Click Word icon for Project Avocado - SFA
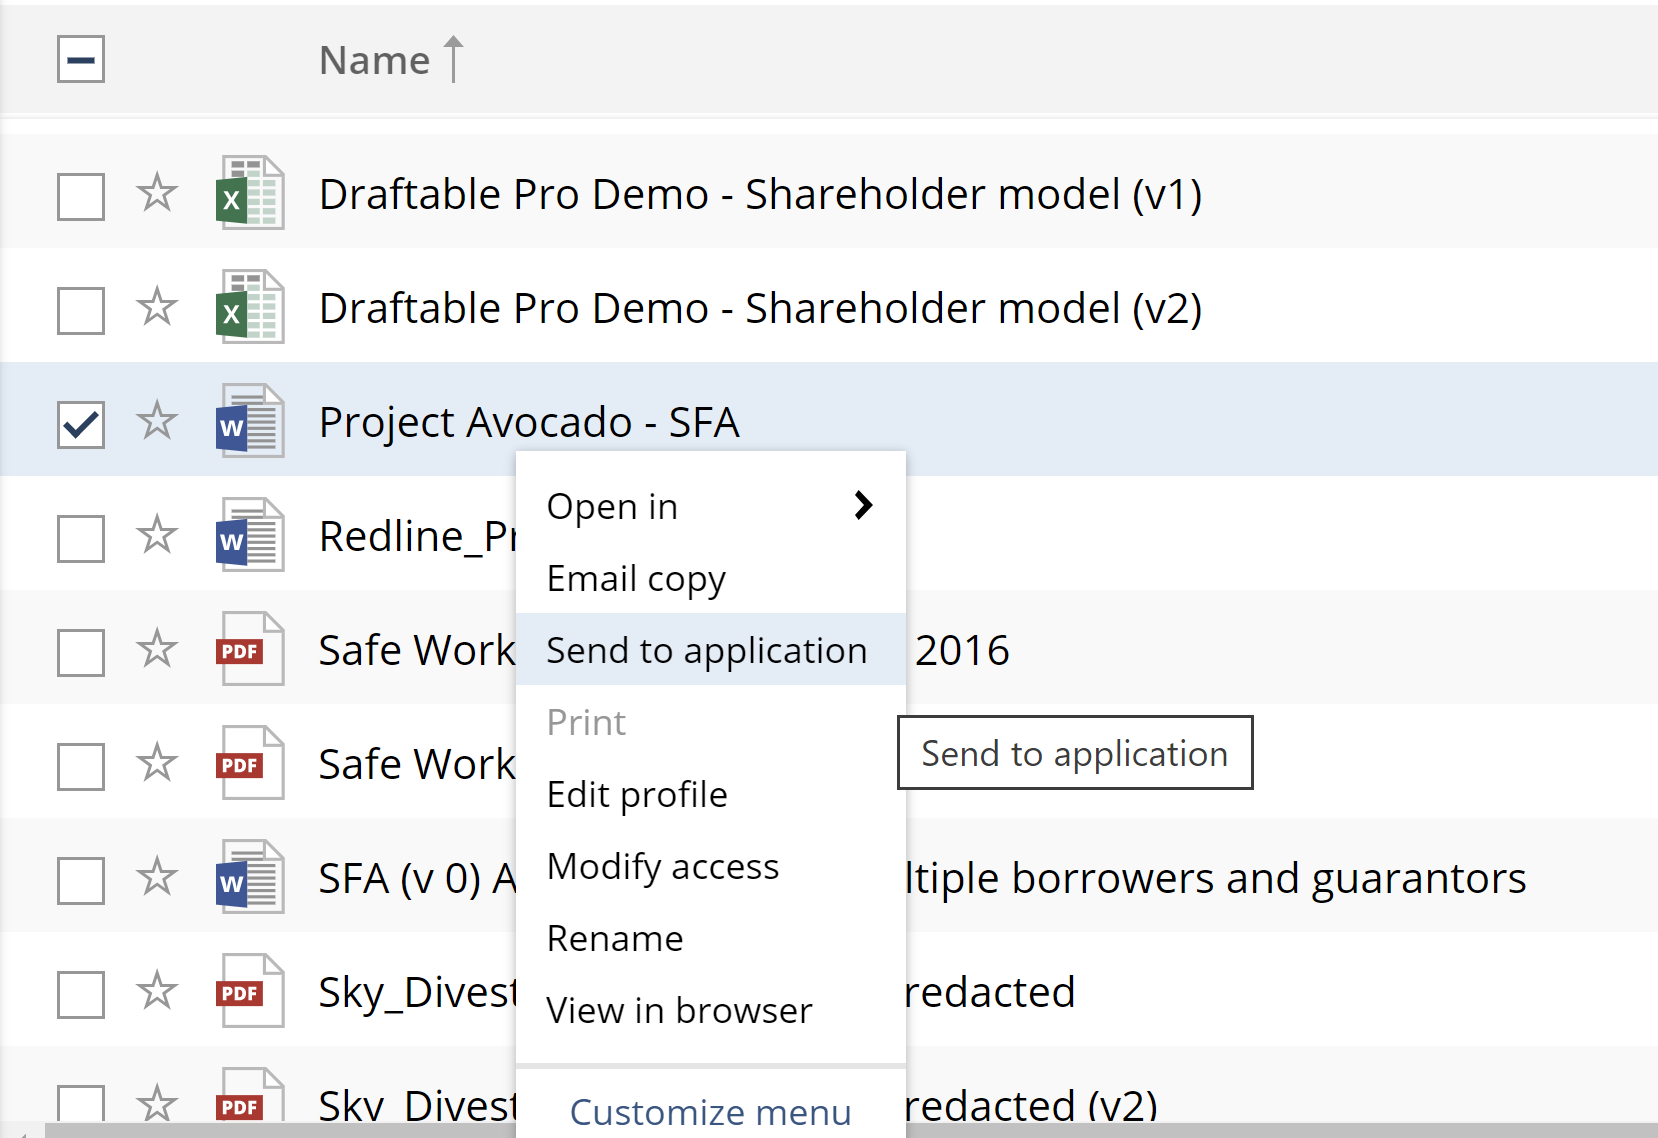This screenshot has width=1658, height=1138. coord(250,421)
